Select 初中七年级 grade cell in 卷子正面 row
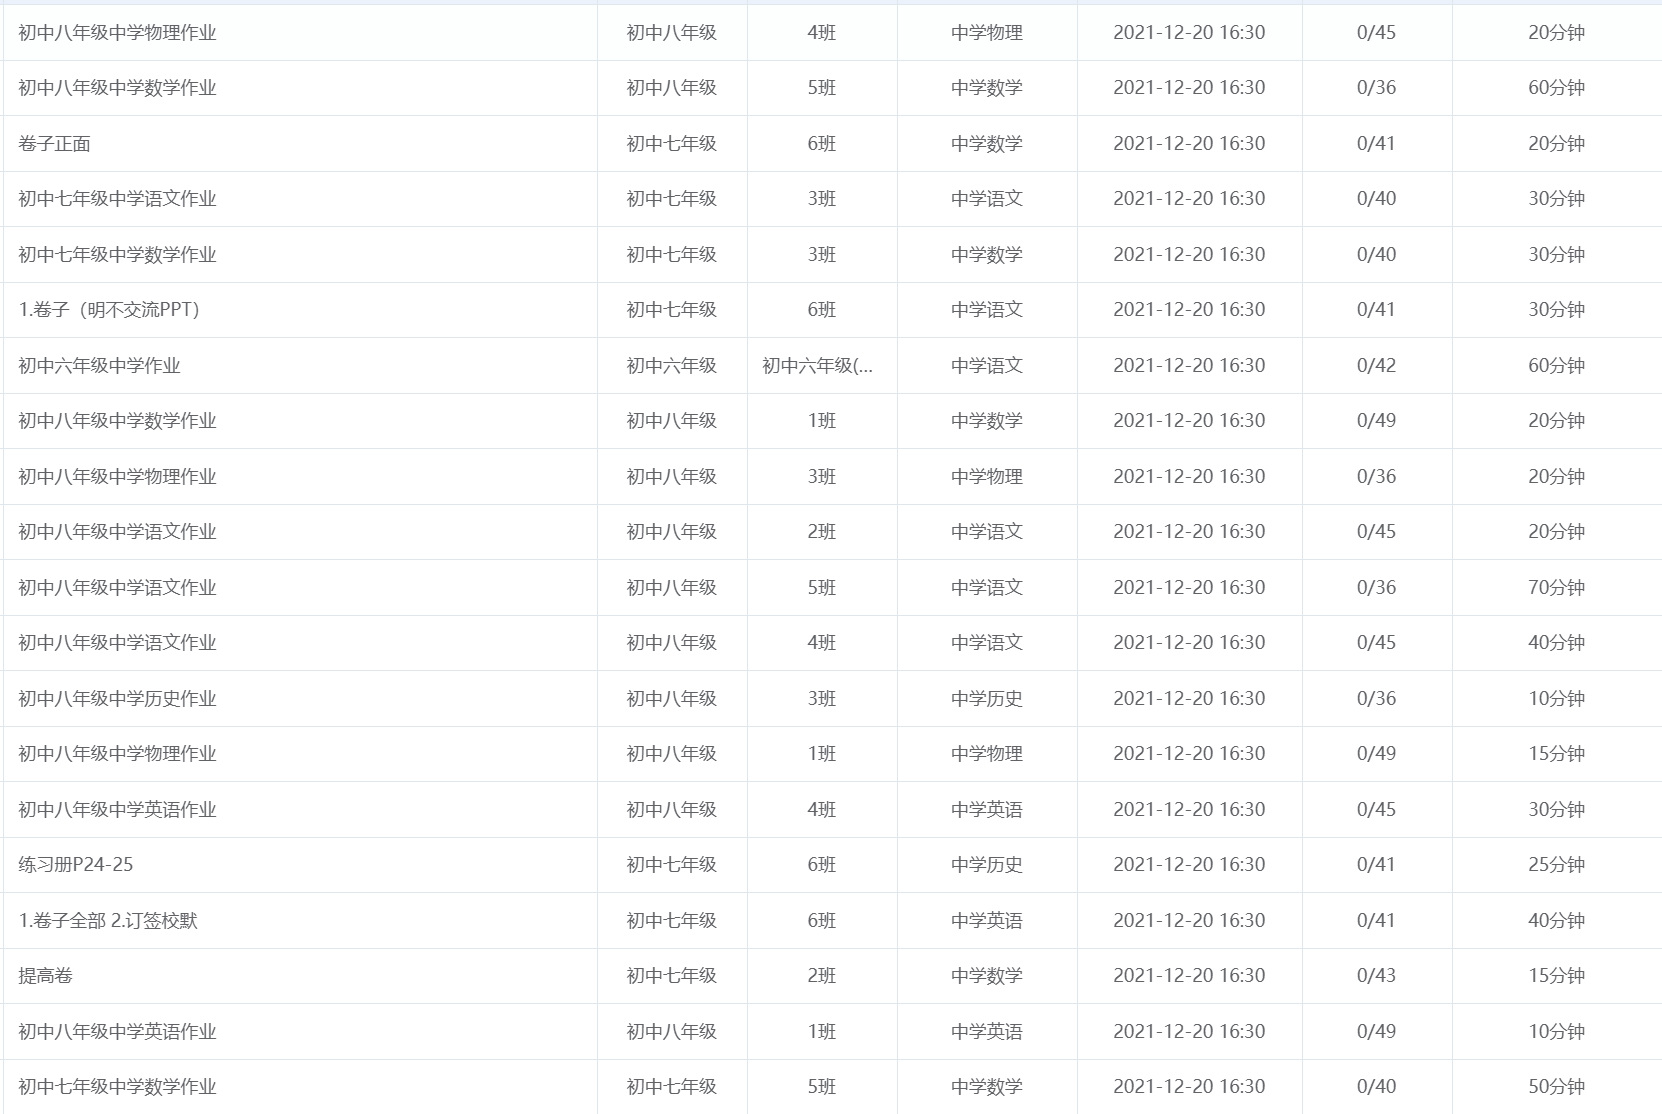1662x1114 pixels. 671,144
